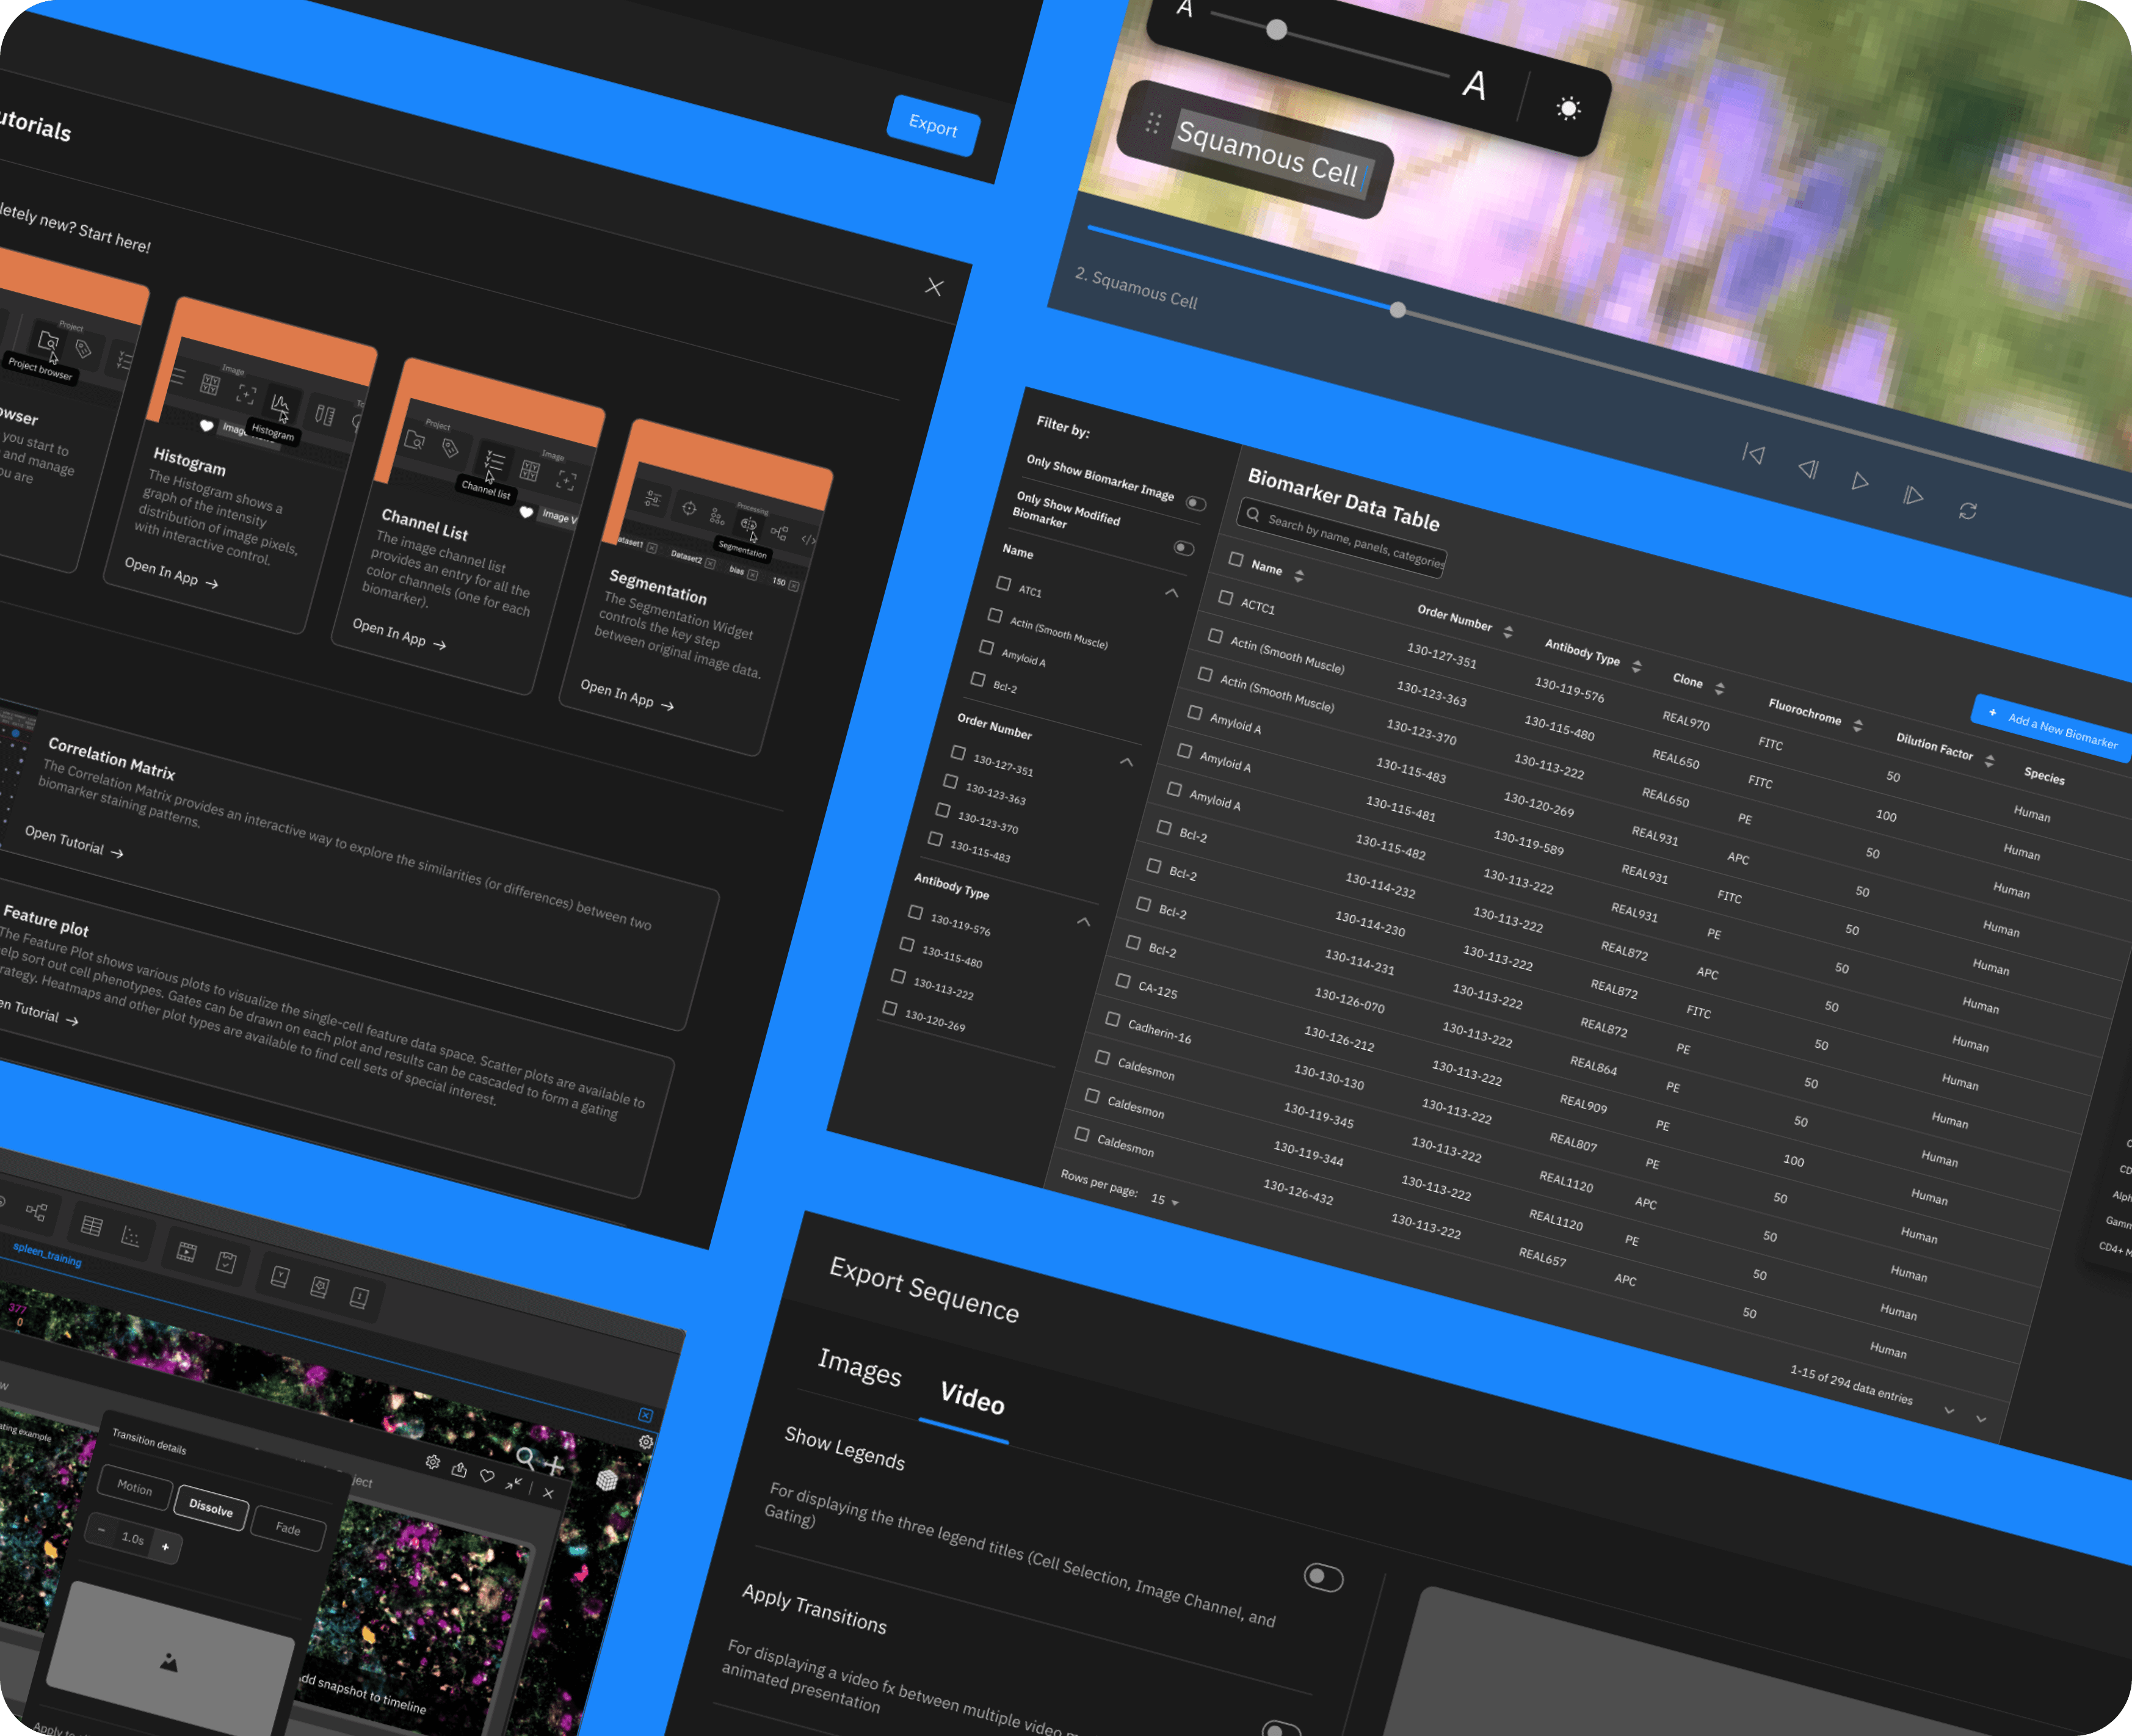Click the brightness sun icon

(1568, 108)
